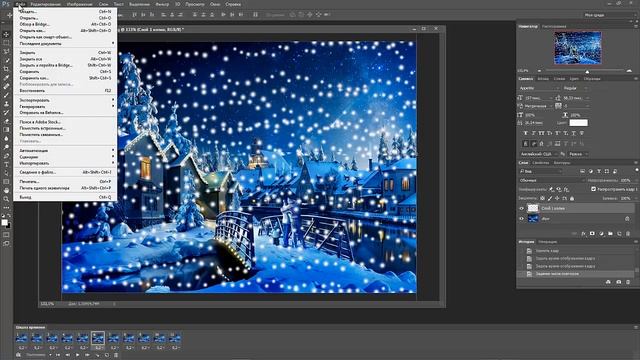Switch to the Операции tab
The image size is (640, 360).
(x=547, y=242)
